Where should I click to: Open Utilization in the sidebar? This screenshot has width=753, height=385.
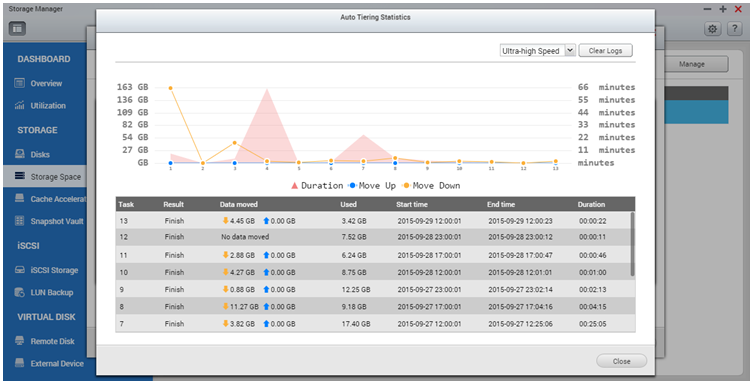[x=48, y=105]
